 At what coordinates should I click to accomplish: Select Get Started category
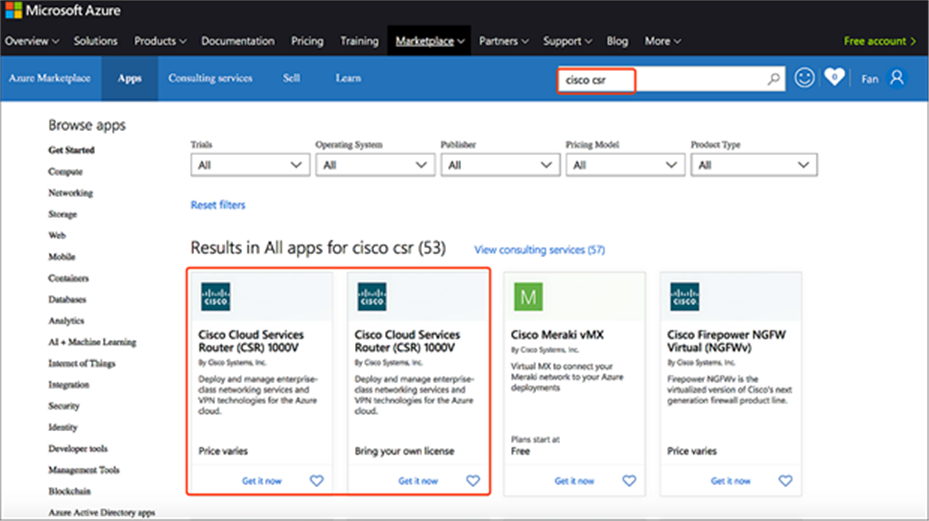(x=71, y=150)
